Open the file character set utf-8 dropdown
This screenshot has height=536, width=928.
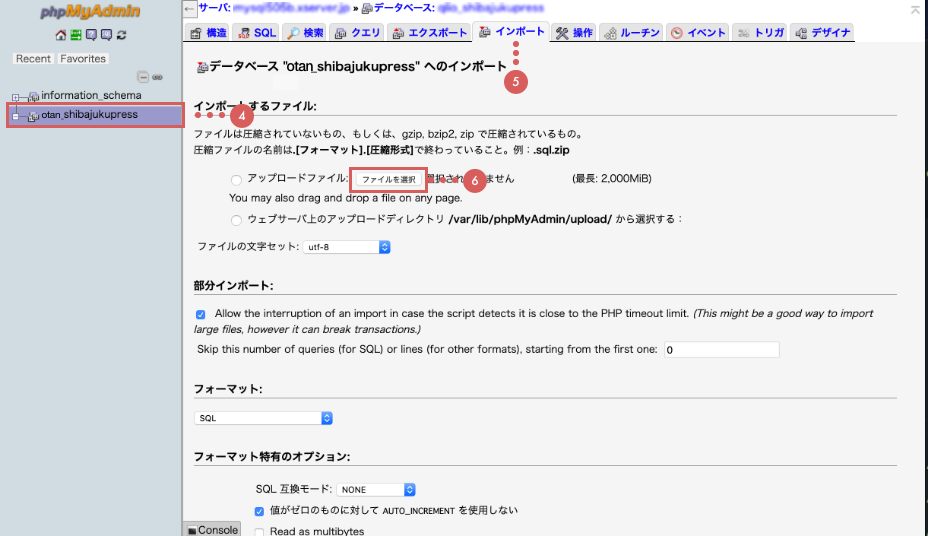[x=346, y=247]
